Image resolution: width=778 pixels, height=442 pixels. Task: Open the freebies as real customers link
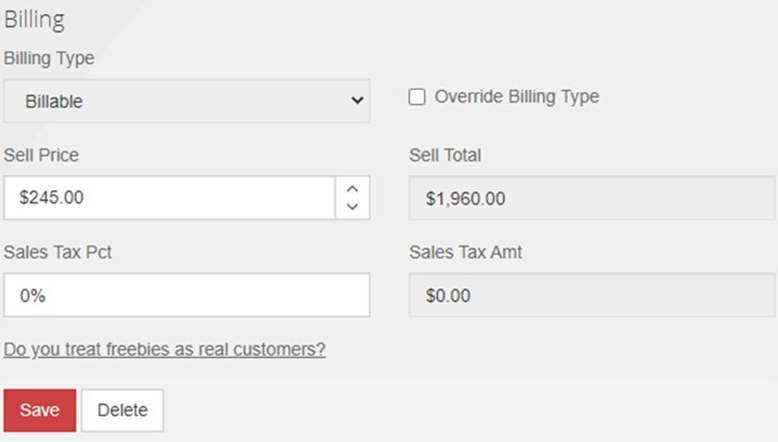tap(165, 349)
